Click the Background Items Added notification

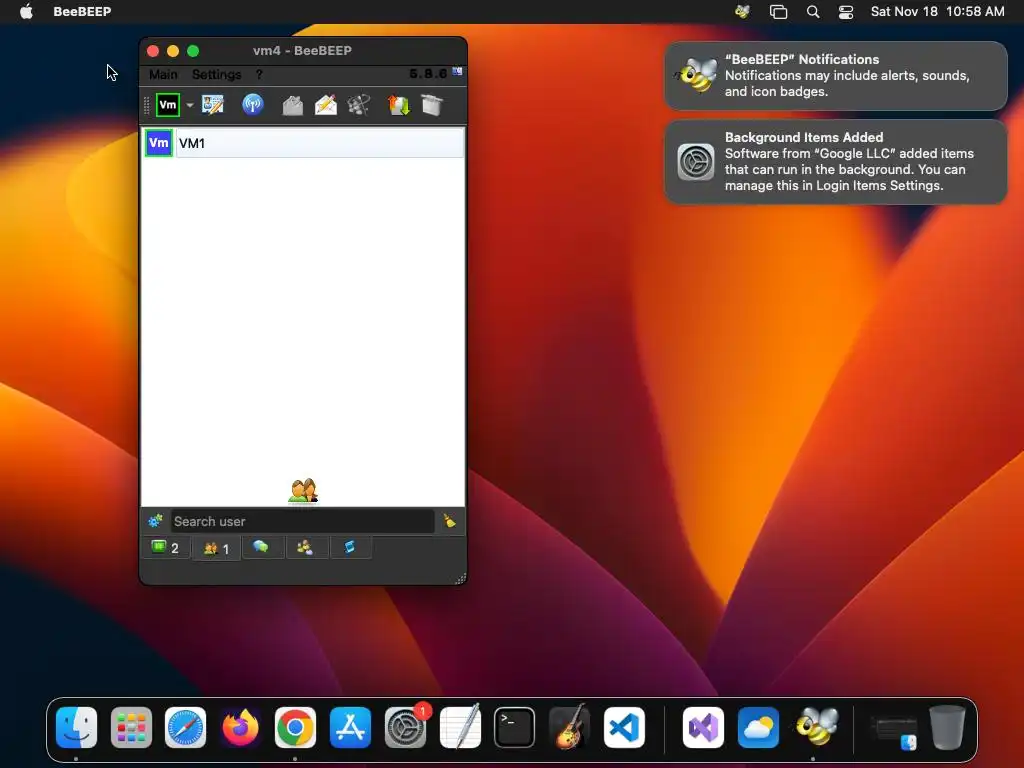[835, 161]
